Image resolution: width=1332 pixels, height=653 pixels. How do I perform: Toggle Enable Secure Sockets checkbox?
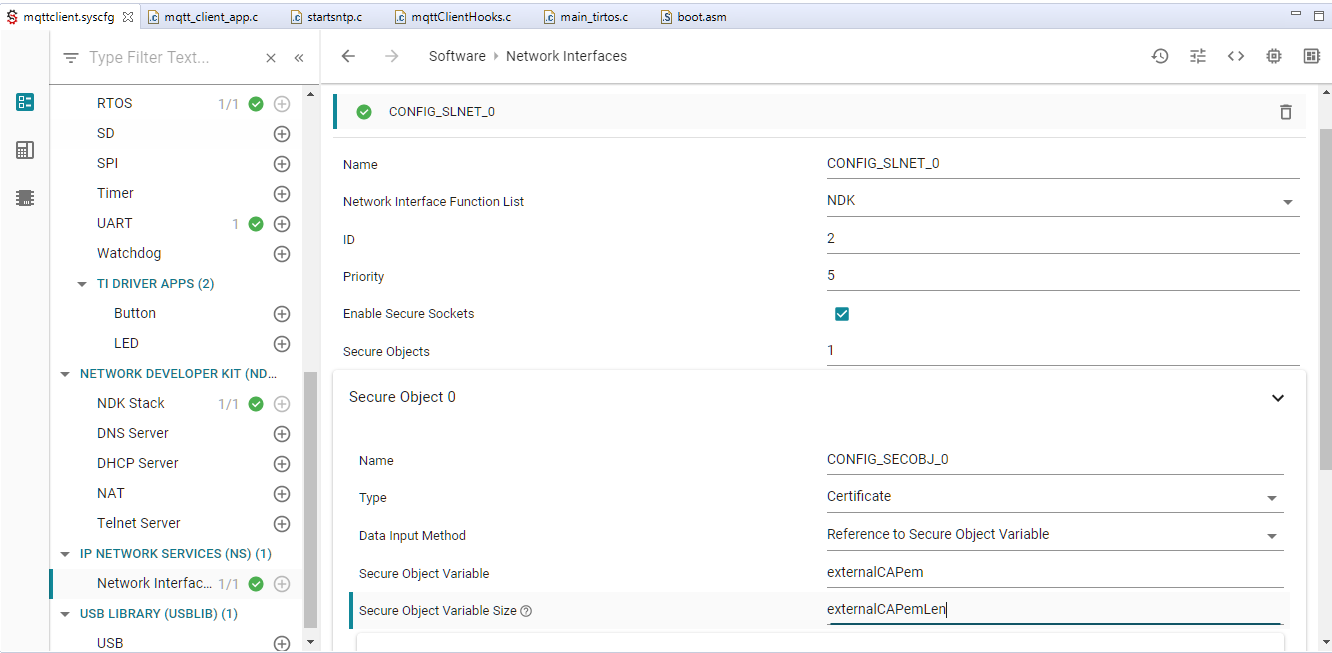(x=842, y=314)
